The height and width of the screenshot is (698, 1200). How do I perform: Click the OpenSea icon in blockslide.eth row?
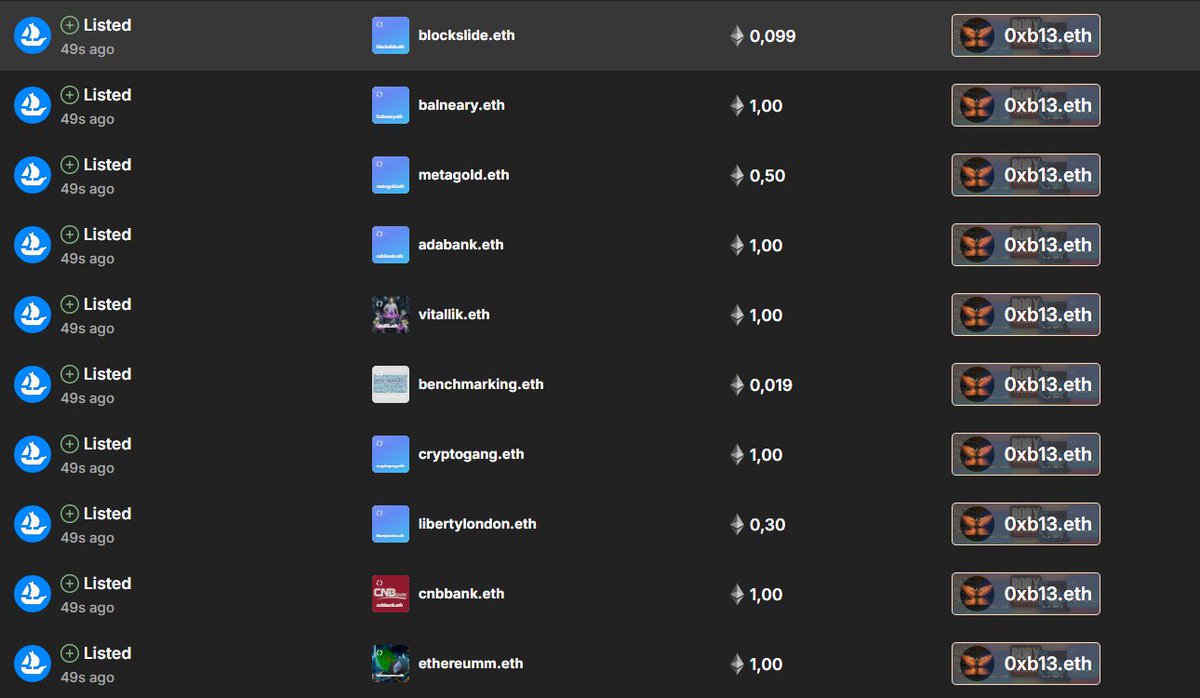[x=32, y=35]
